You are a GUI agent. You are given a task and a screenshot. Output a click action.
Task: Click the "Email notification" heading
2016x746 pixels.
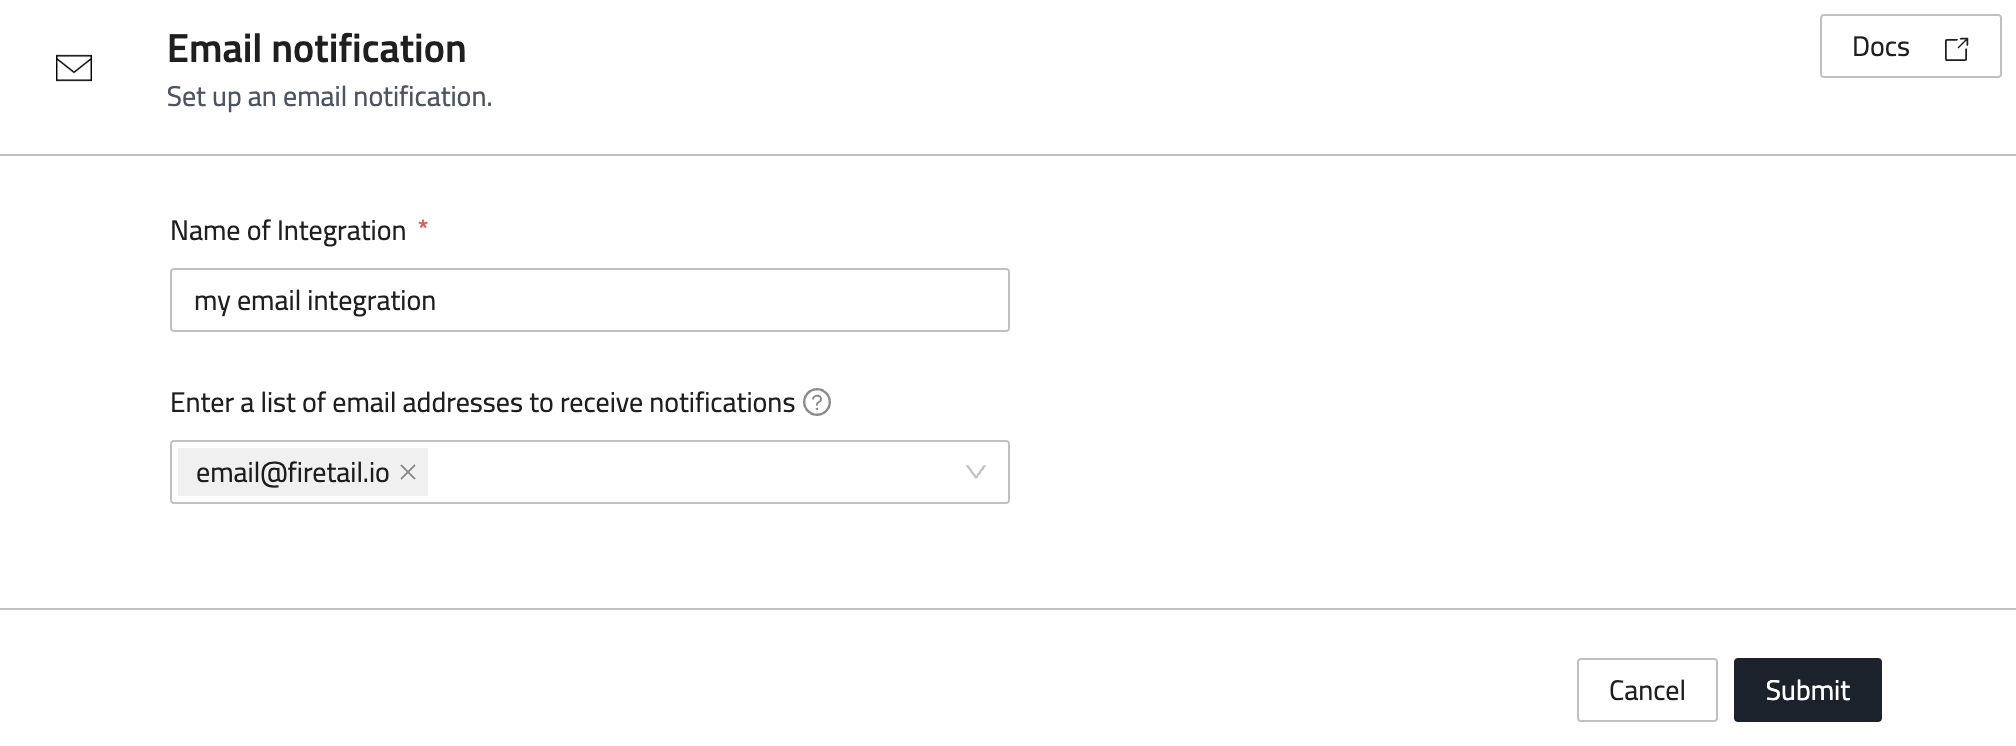(x=316, y=48)
